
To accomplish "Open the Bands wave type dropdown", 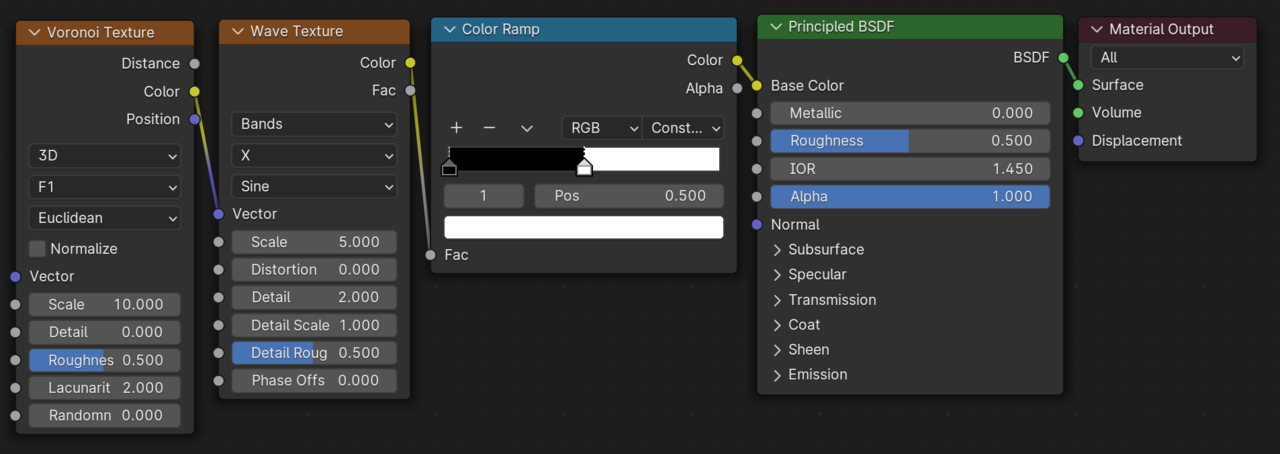I will point(314,125).
